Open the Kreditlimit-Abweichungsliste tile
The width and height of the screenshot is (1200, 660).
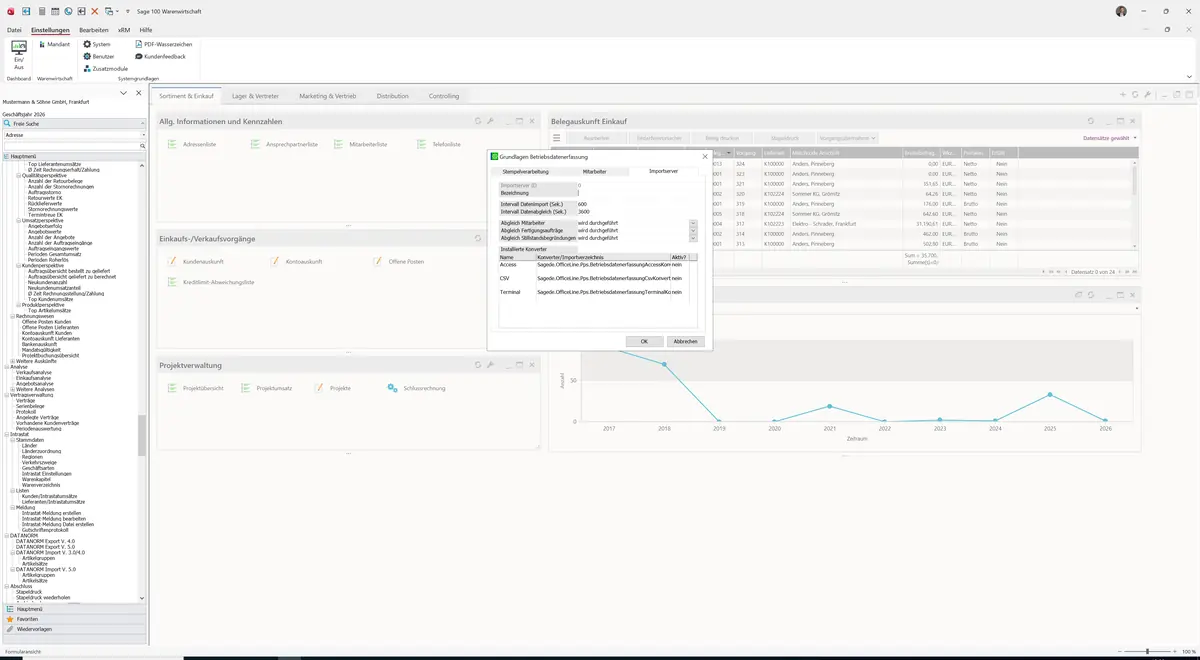coord(210,282)
